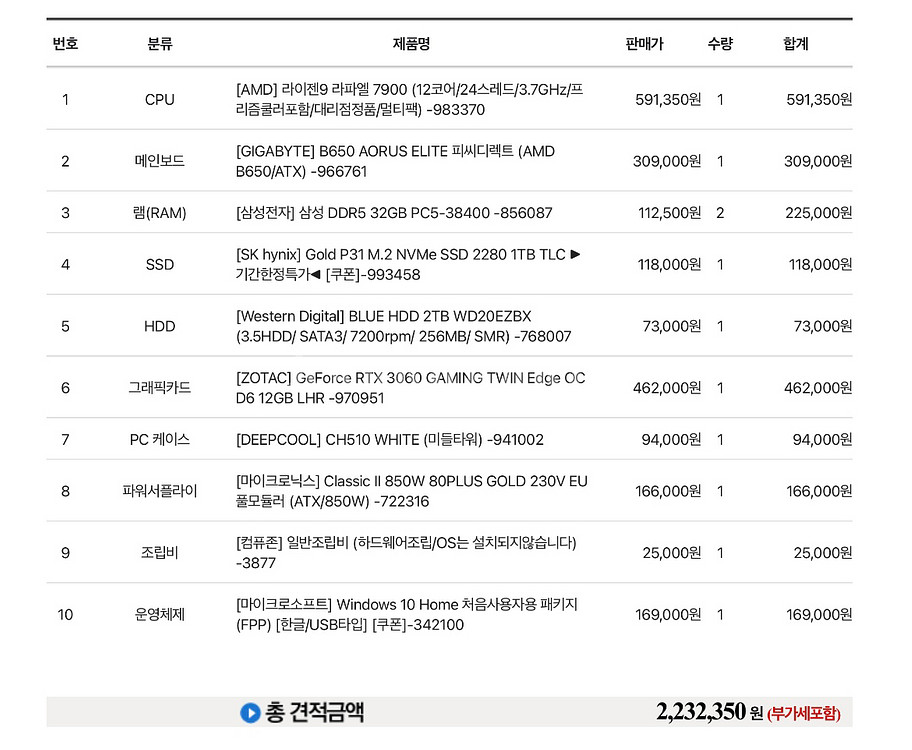Image resolution: width=912 pixels, height=750 pixels.
Task: Select the 메인보드 category cell
Action: point(160,161)
